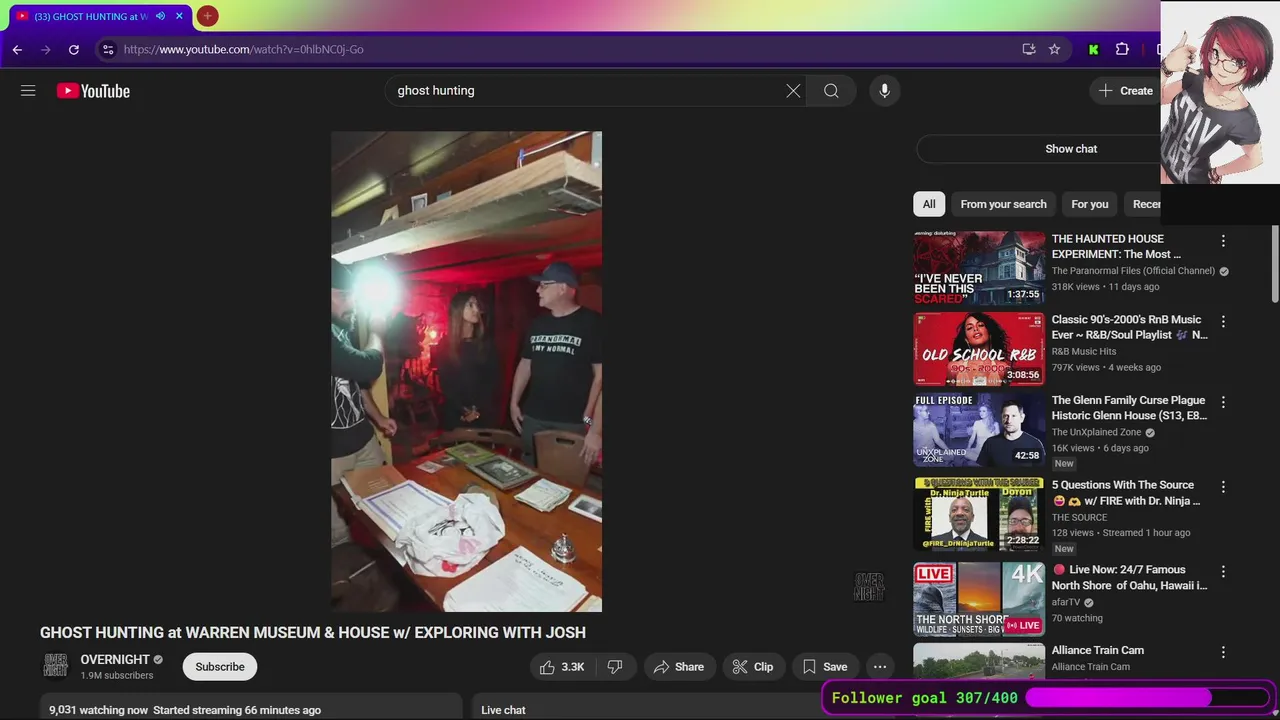Start voice search with the microphone icon
Screen dimensions: 1280x720
tap(884, 91)
